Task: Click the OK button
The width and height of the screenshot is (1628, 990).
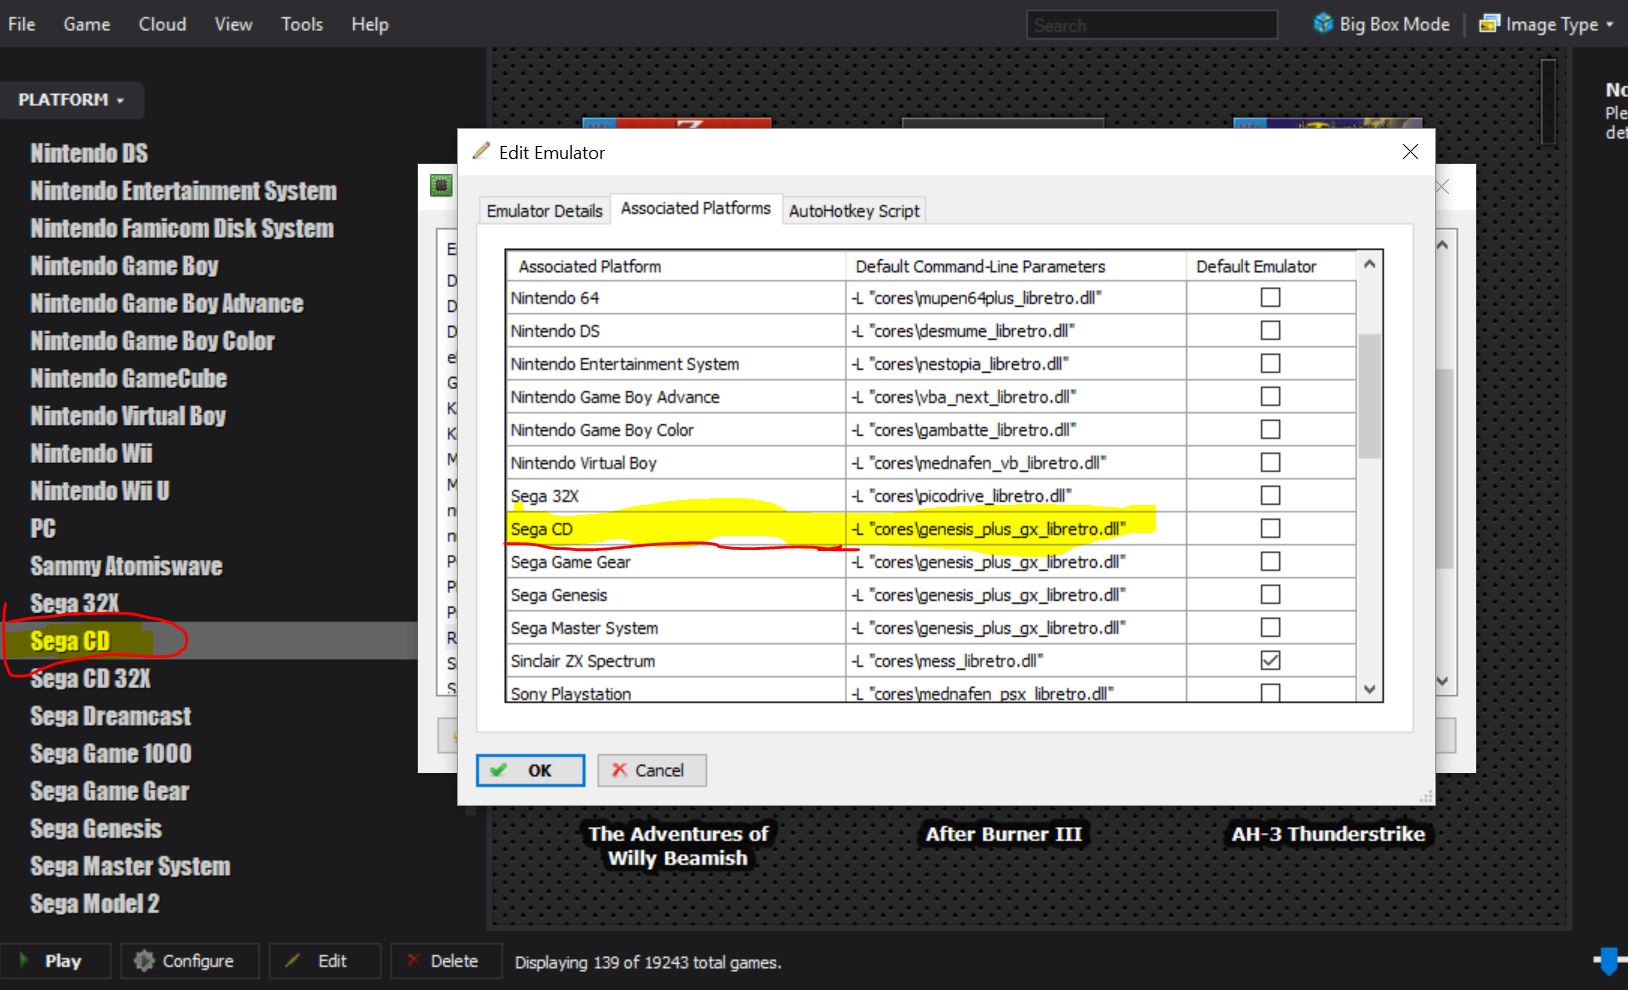Action: pyautogui.click(x=530, y=770)
